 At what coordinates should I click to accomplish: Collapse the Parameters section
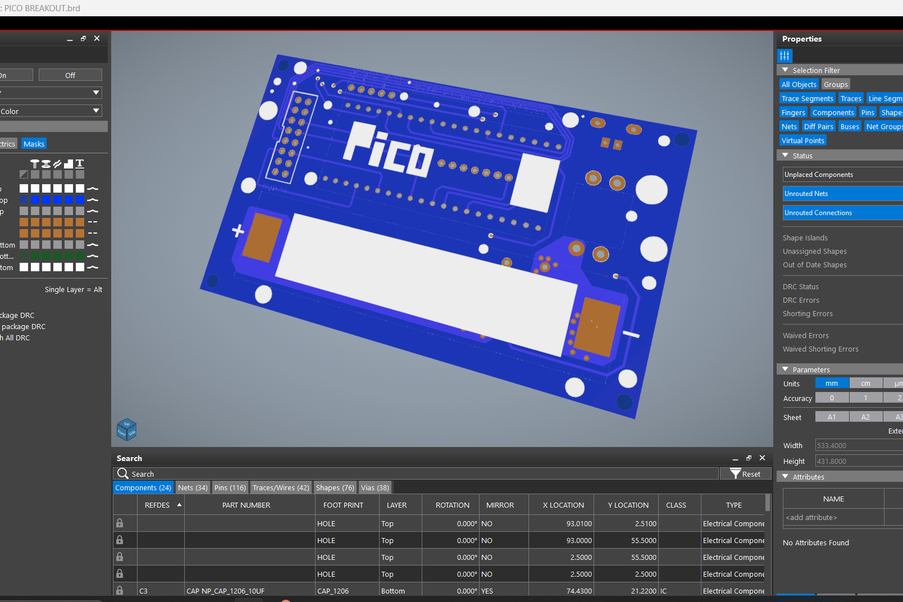point(785,369)
